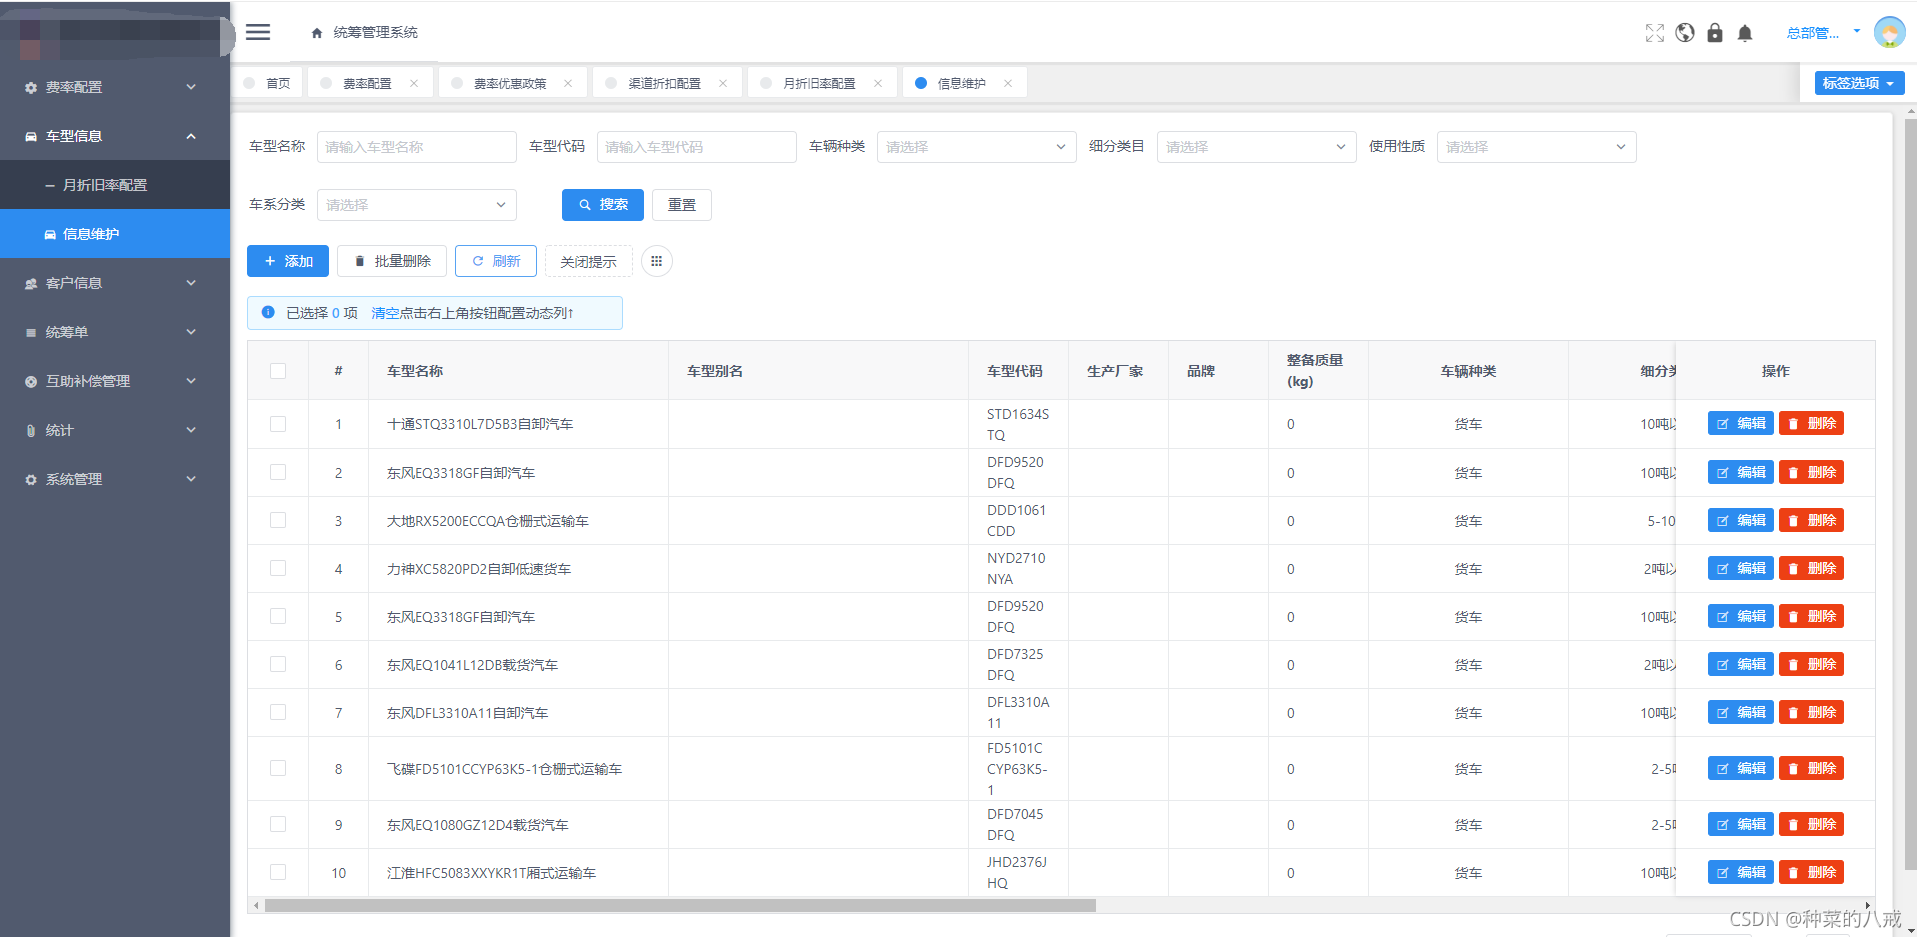This screenshot has height=937, width=1917.
Task: Click 编辑 for row 1 十通STQ3310L7D5B3
Action: [x=1741, y=424]
